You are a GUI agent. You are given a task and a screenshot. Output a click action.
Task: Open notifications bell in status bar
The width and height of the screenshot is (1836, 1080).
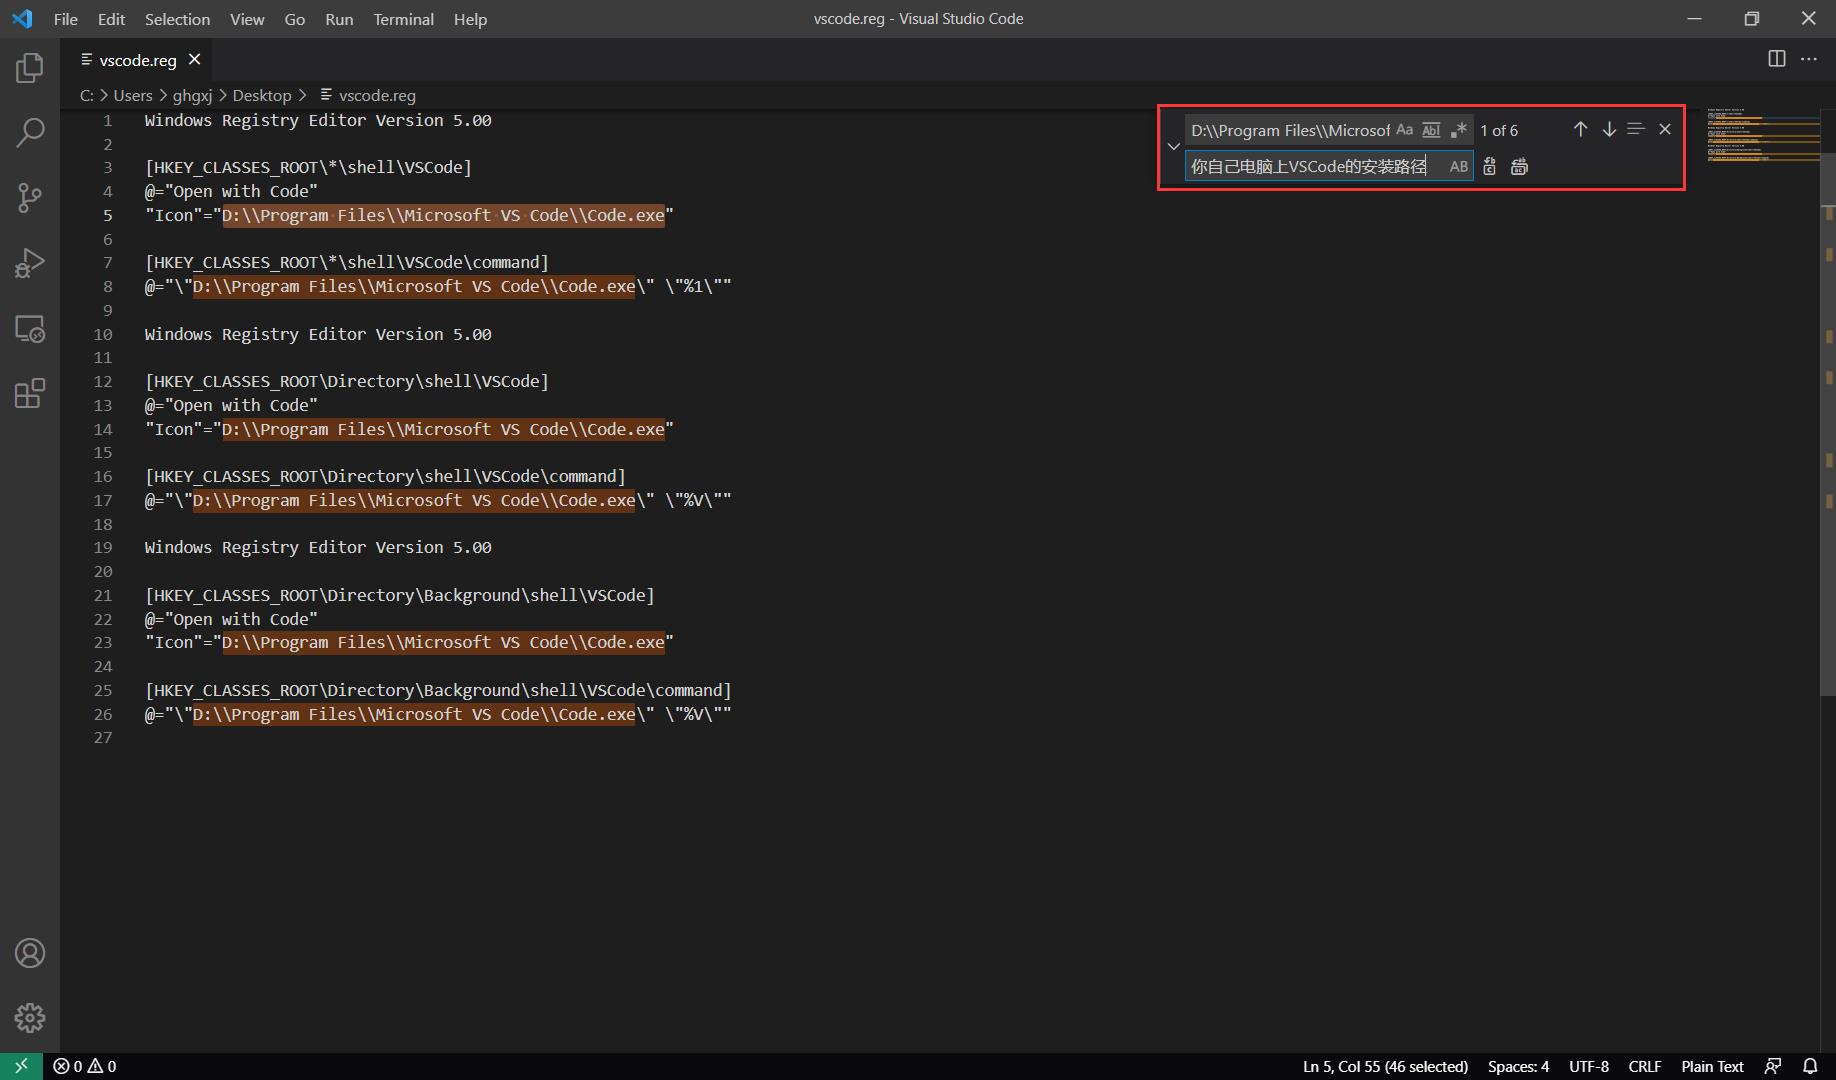pyautogui.click(x=1810, y=1066)
